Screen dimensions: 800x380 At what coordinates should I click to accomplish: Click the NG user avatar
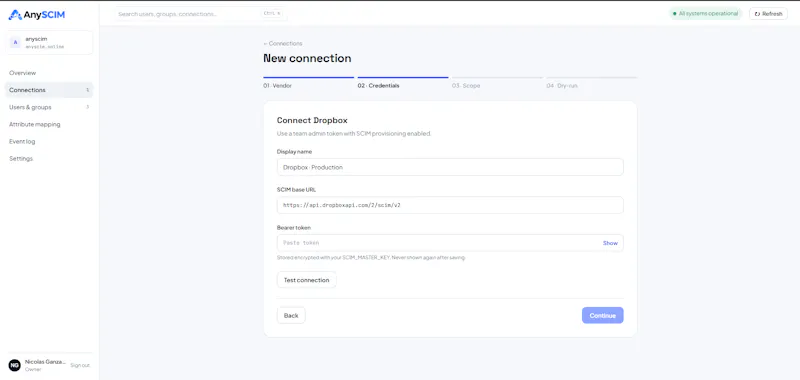[x=14, y=365]
